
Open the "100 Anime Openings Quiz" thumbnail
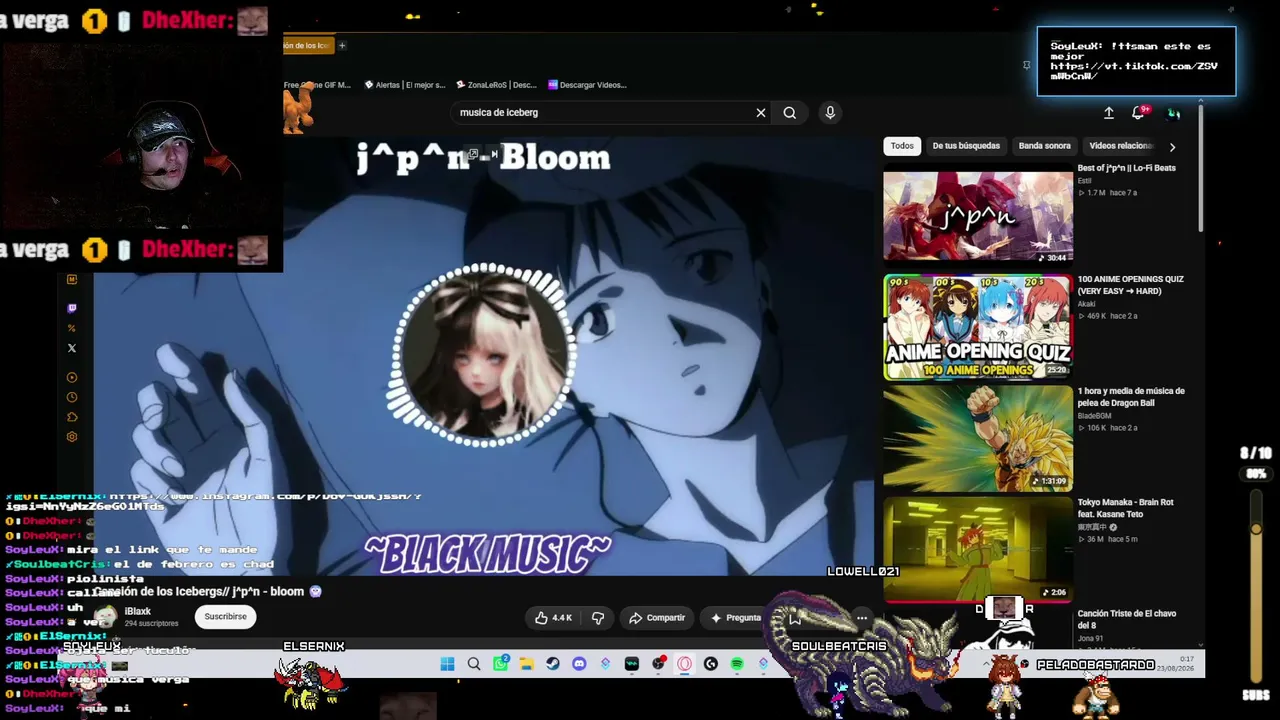(978, 327)
